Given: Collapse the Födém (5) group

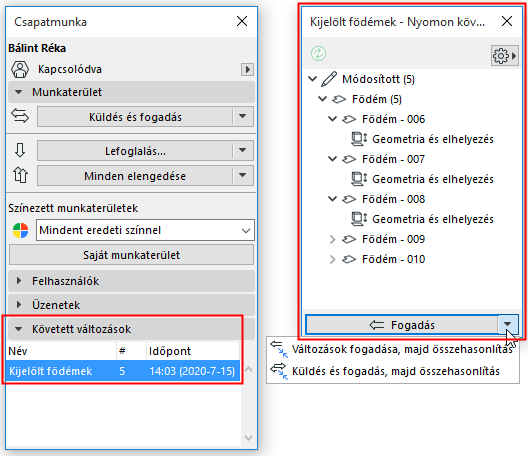Looking at the screenshot, I should [323, 99].
